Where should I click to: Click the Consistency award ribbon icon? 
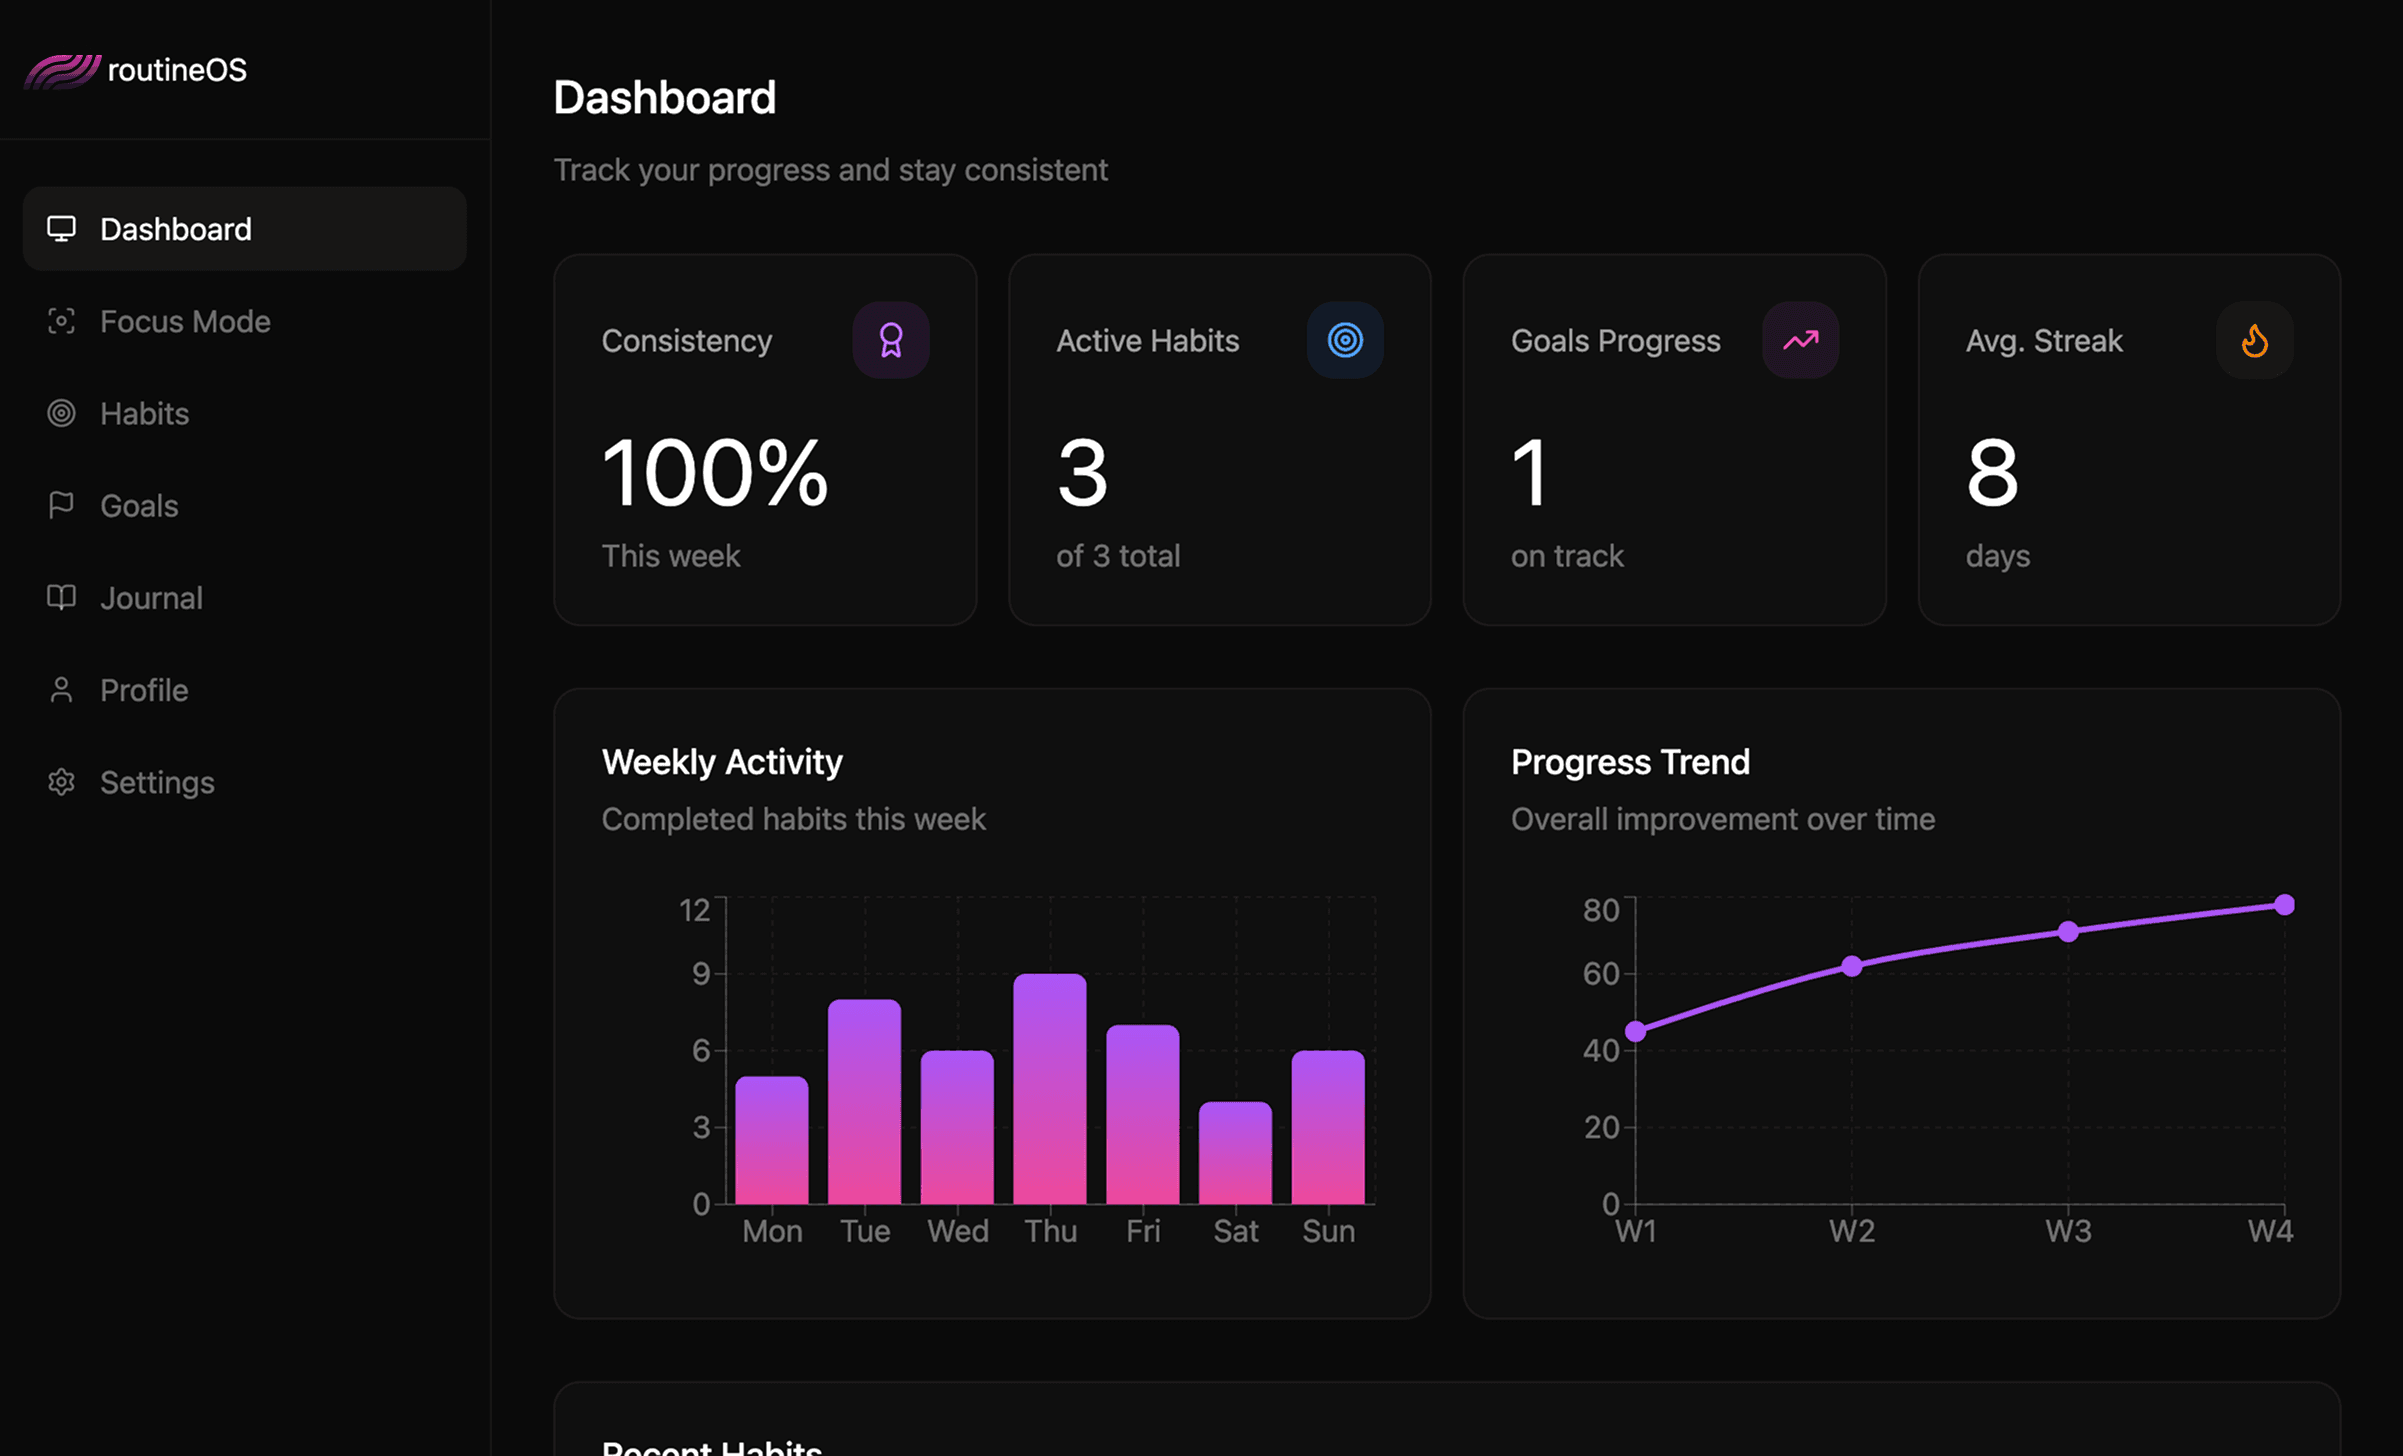tap(890, 340)
